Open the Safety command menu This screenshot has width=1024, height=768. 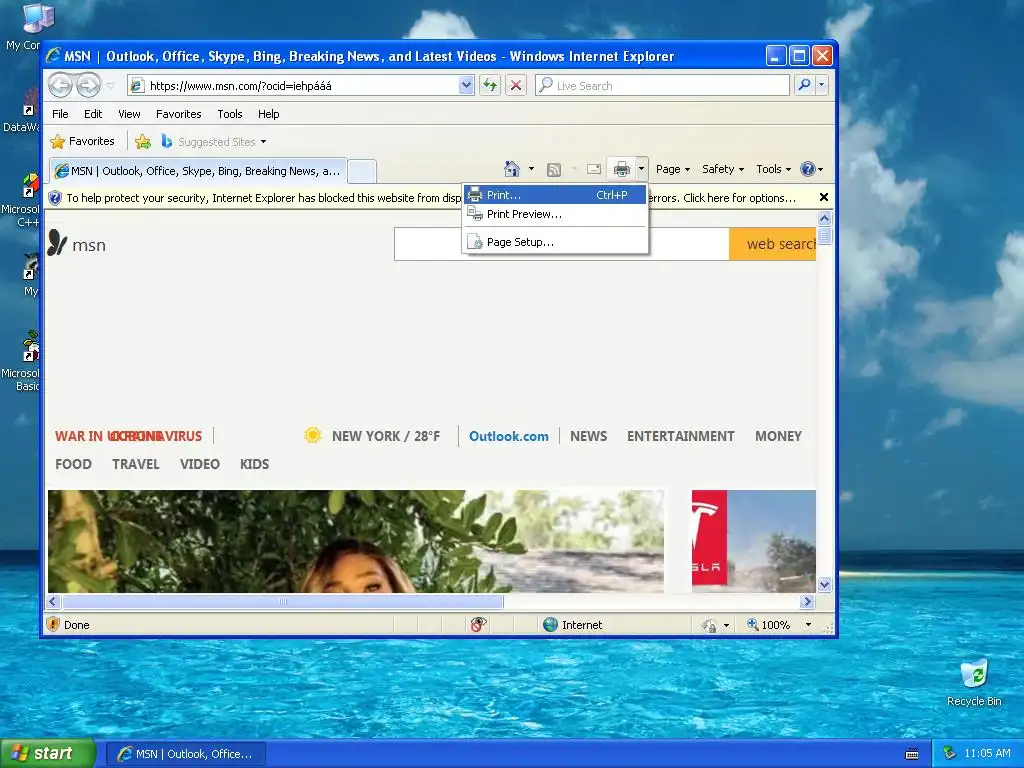click(x=722, y=169)
